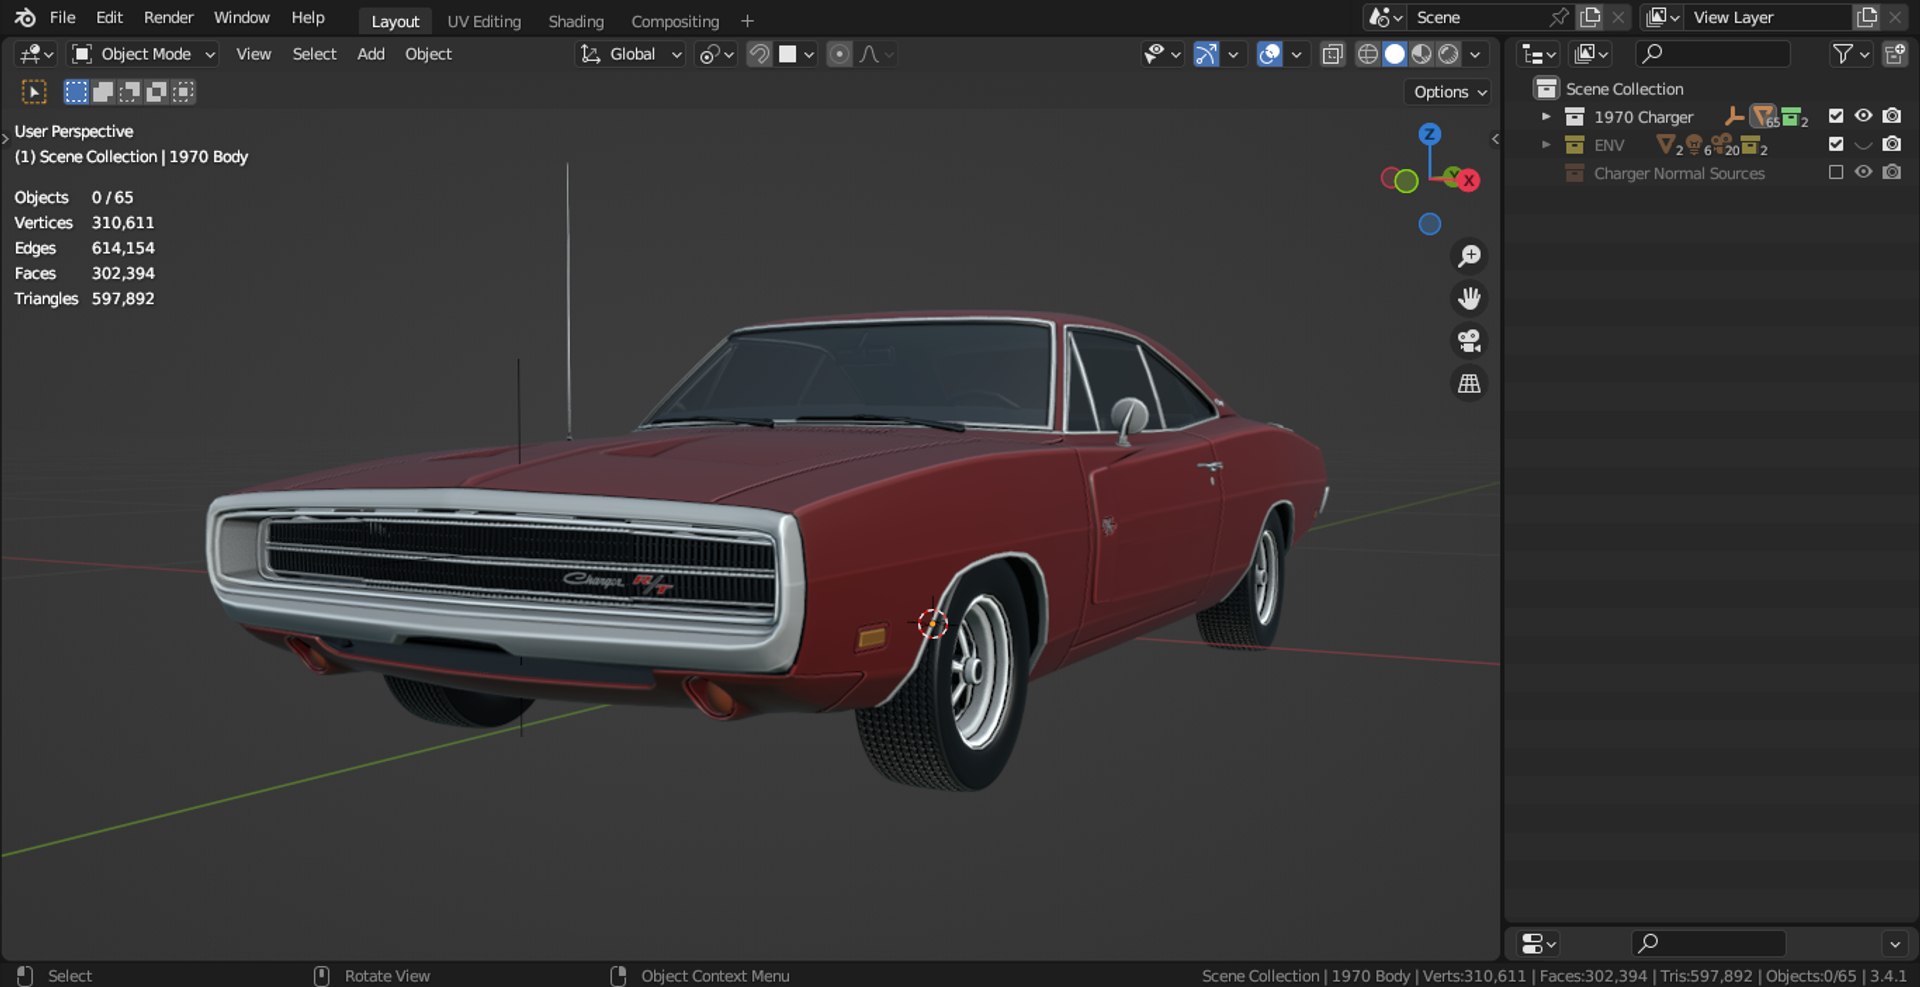Open Object Mode dropdown
The width and height of the screenshot is (1920, 987).
click(144, 54)
